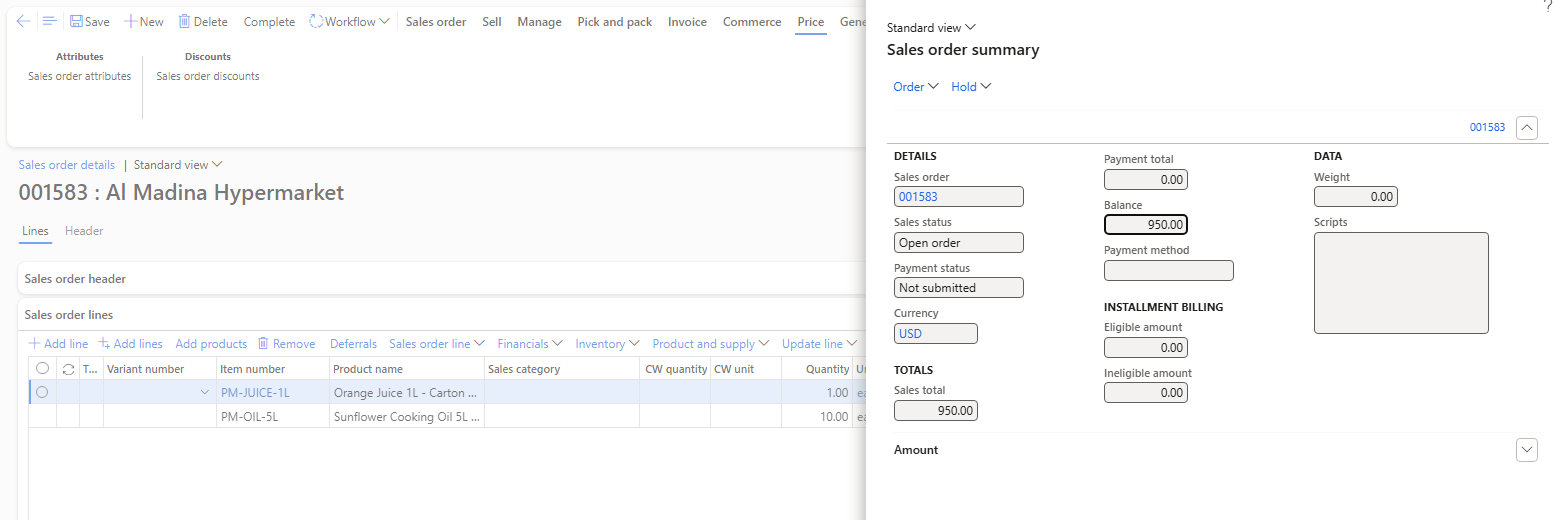This screenshot has height=520, width=1566.
Task: Click the Balance 950.00 field
Action: [x=1146, y=225]
